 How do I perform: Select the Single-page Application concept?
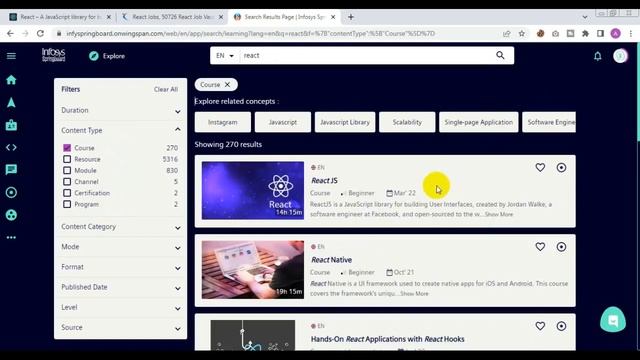(x=478, y=122)
